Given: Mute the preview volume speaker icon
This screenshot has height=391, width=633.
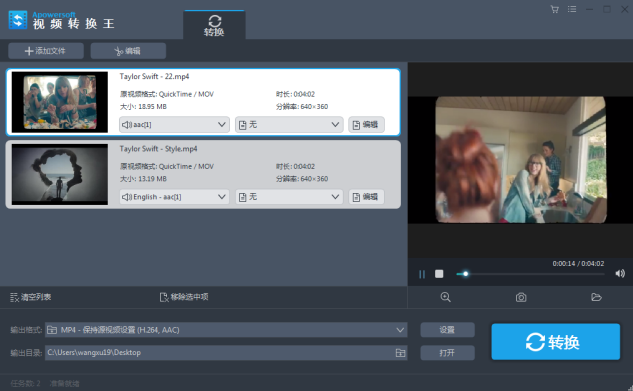Looking at the screenshot, I should click(620, 274).
